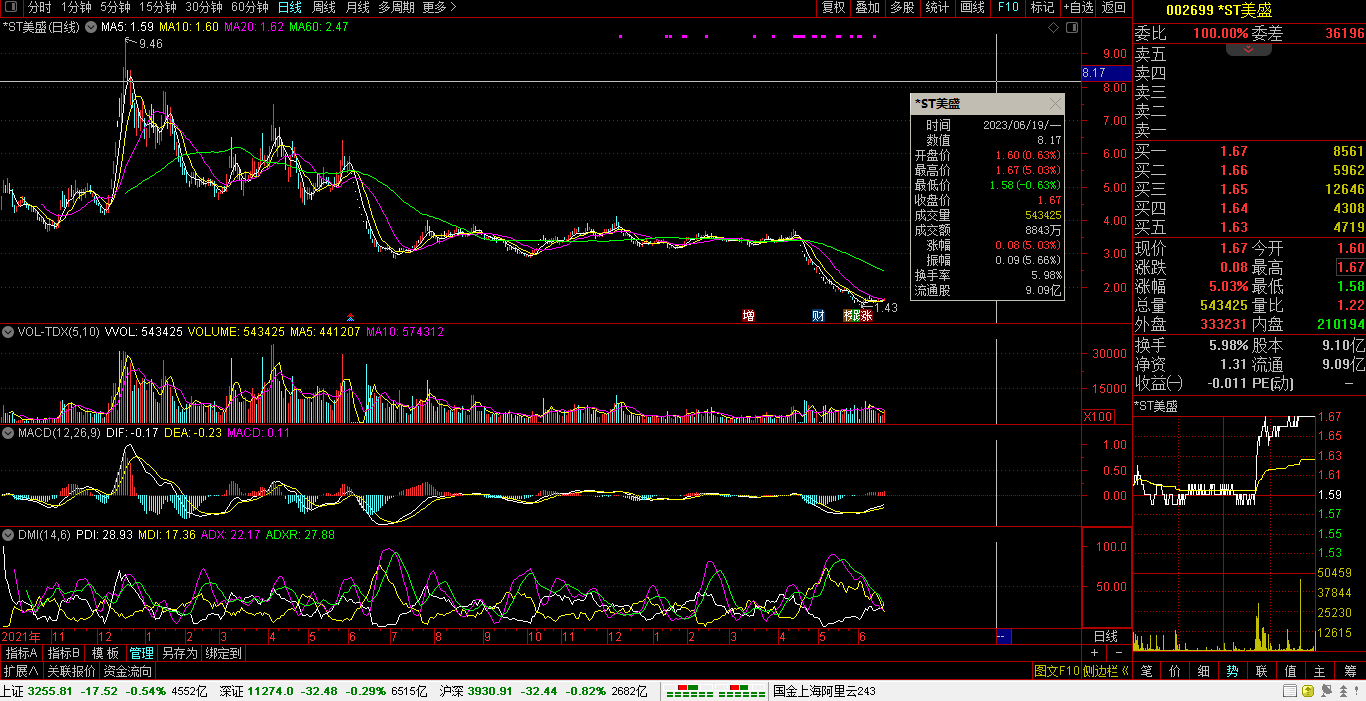Select the 联 tab
The image size is (1366, 701).
tap(1262, 671)
